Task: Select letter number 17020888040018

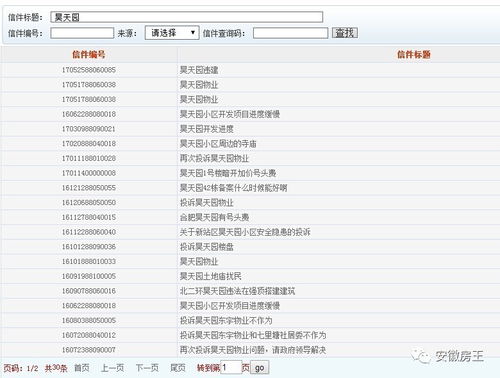Action: pyautogui.click(x=89, y=144)
